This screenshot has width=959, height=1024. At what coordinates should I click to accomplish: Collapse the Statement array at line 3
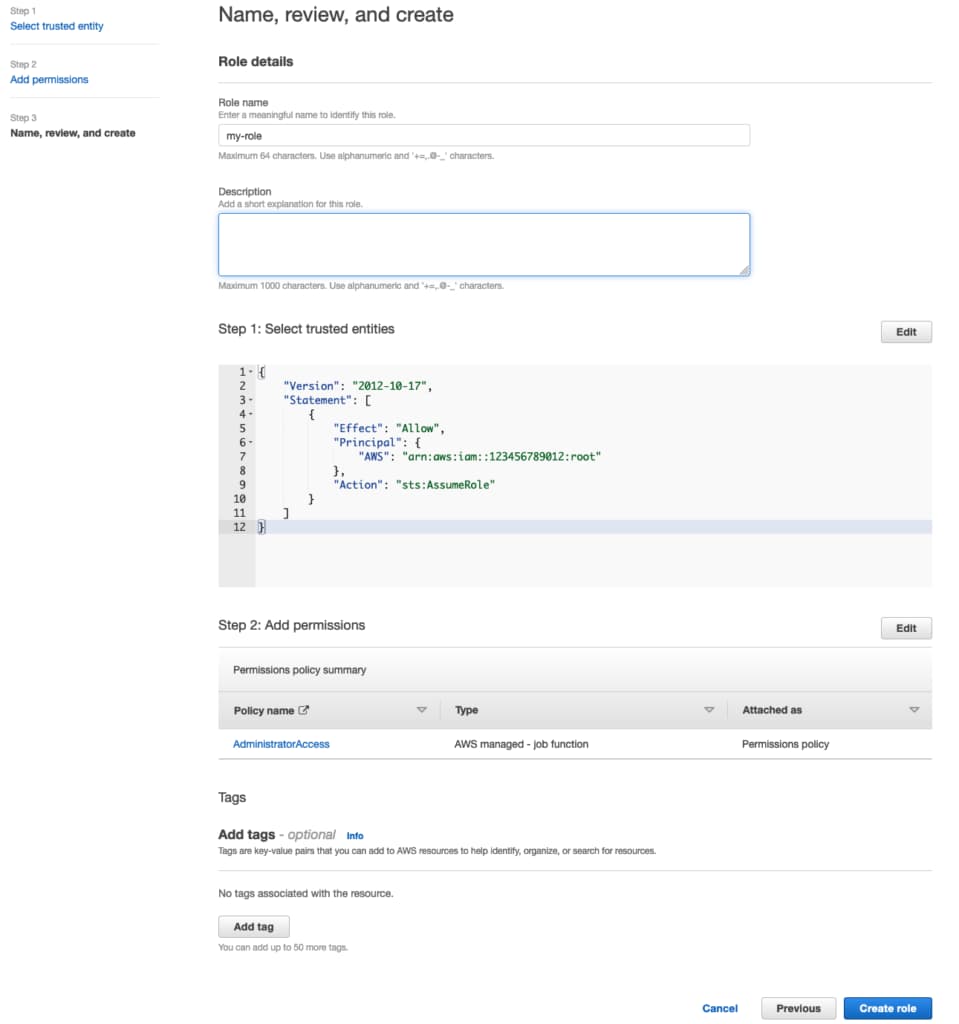250,400
